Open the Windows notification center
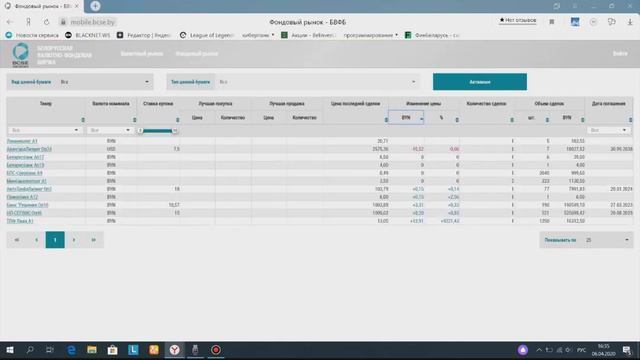 [627, 350]
